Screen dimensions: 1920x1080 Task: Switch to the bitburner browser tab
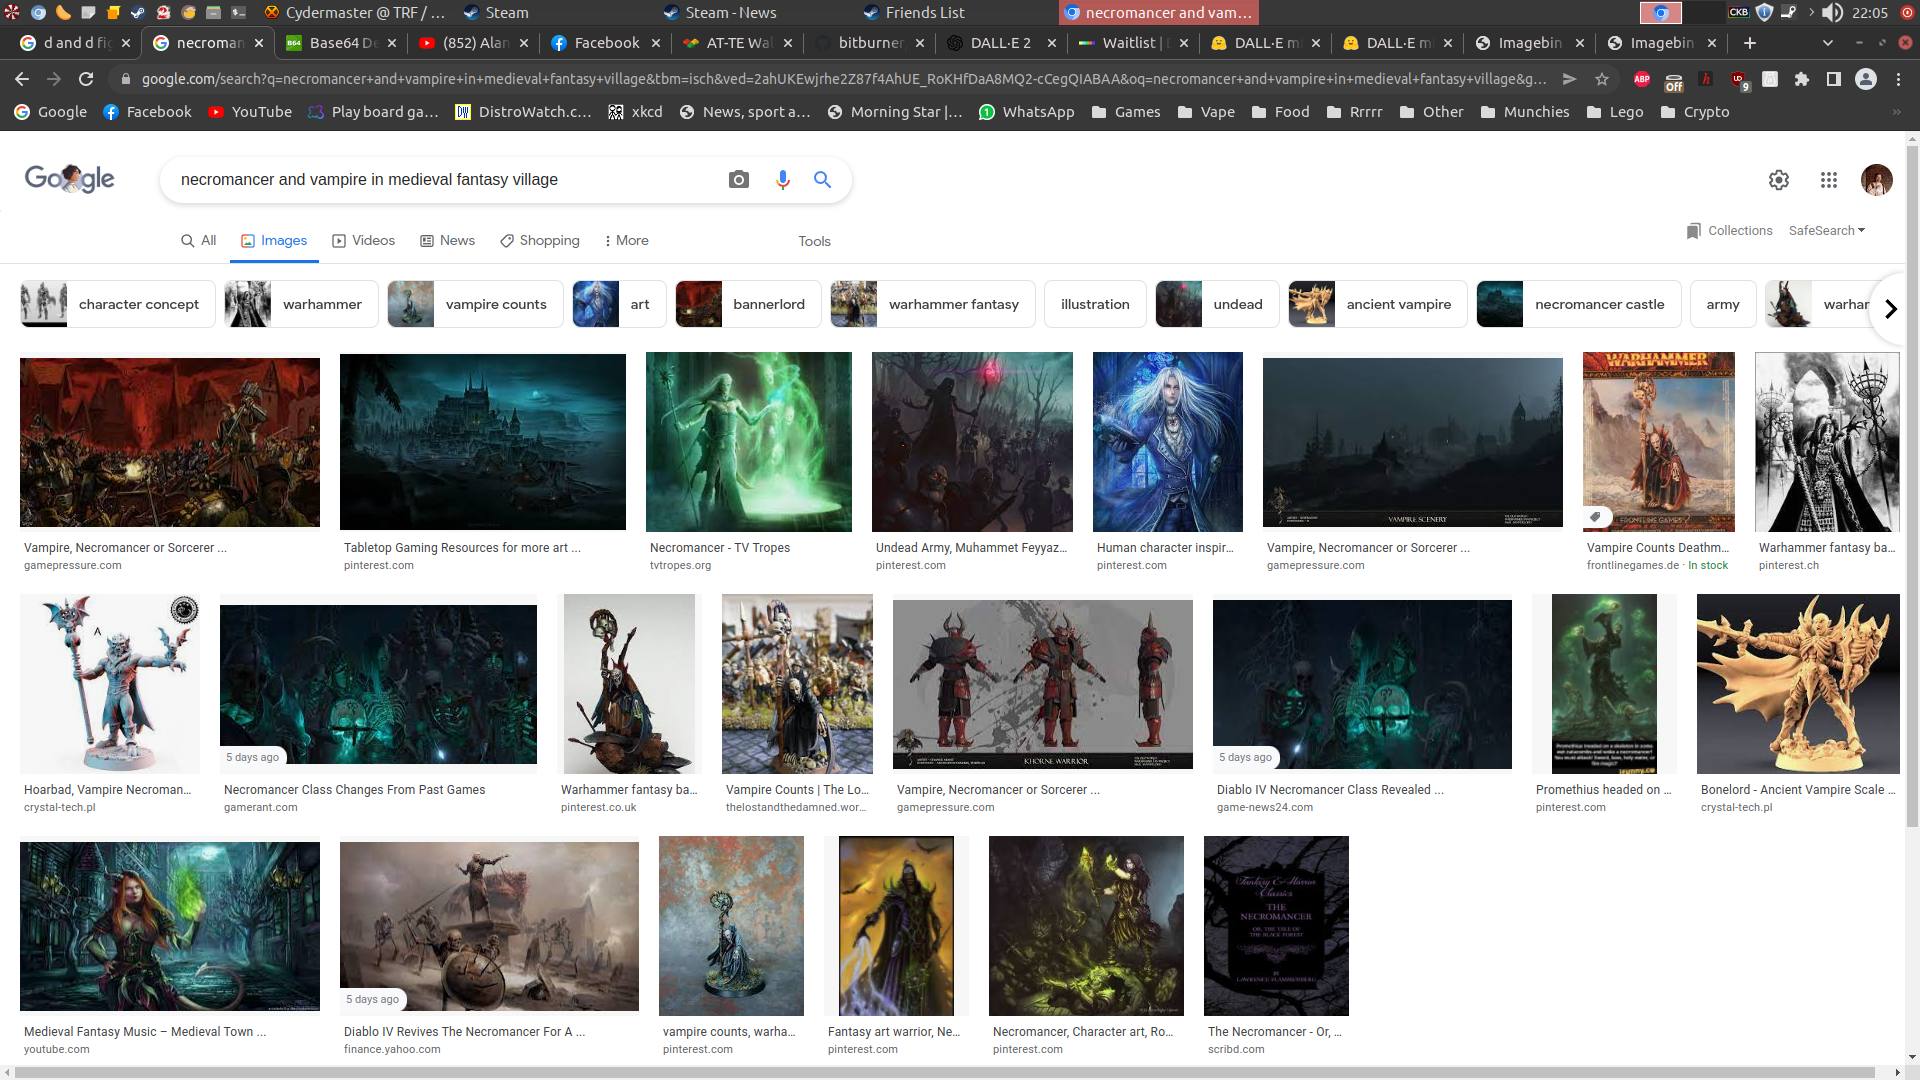click(870, 43)
